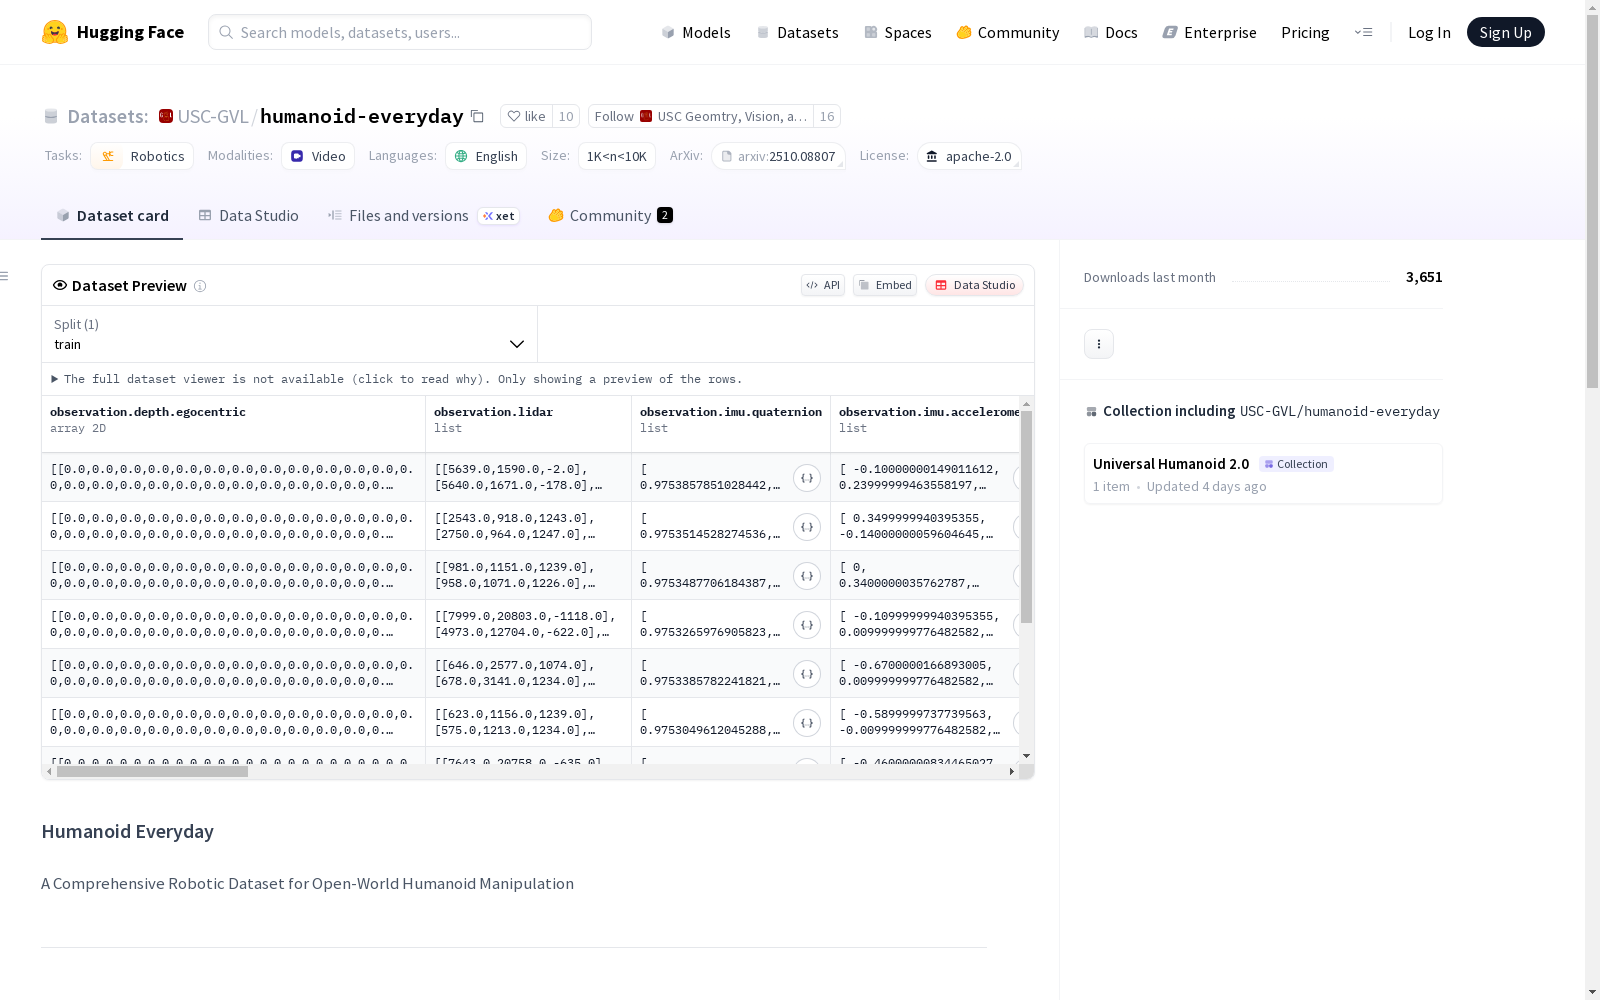The image size is (1600, 1000).
Task: Open the Files and versions tab
Action: pos(423,216)
